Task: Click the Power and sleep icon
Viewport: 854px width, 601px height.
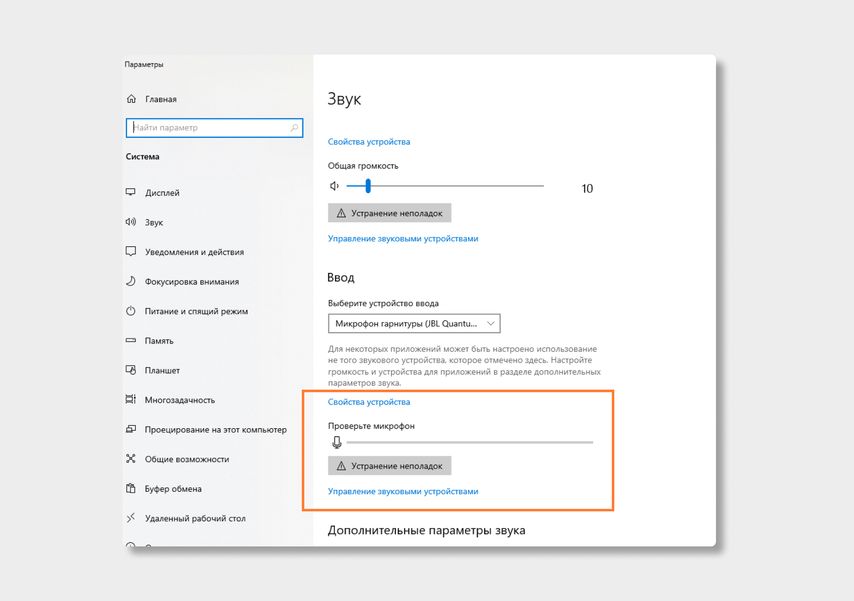Action: (x=131, y=311)
